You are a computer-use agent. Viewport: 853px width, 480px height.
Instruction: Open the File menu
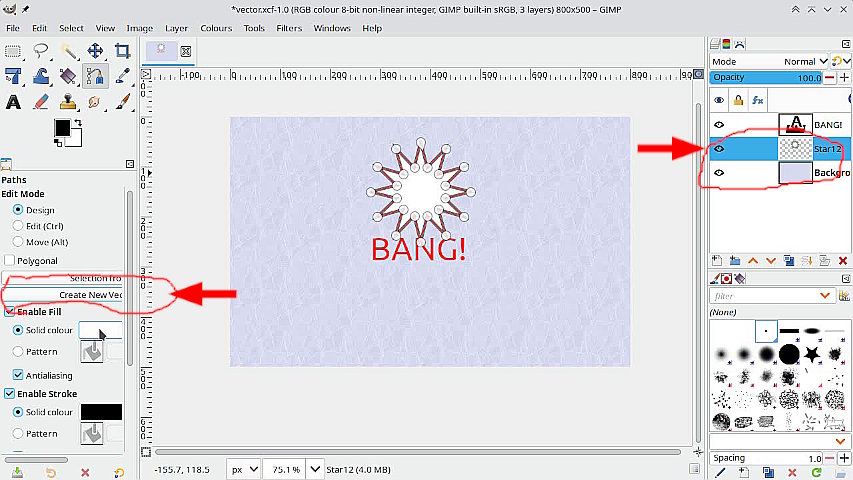pyautogui.click(x=13, y=28)
